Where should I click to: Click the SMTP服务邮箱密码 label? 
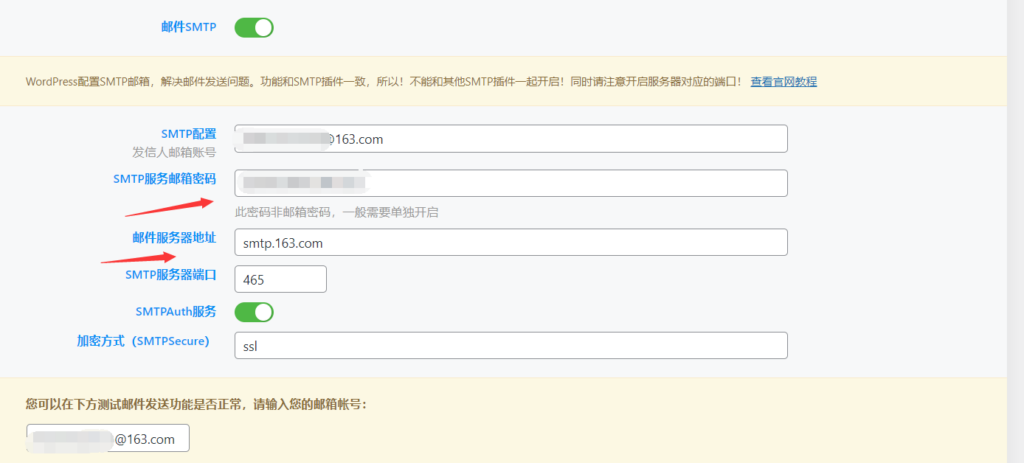click(165, 178)
